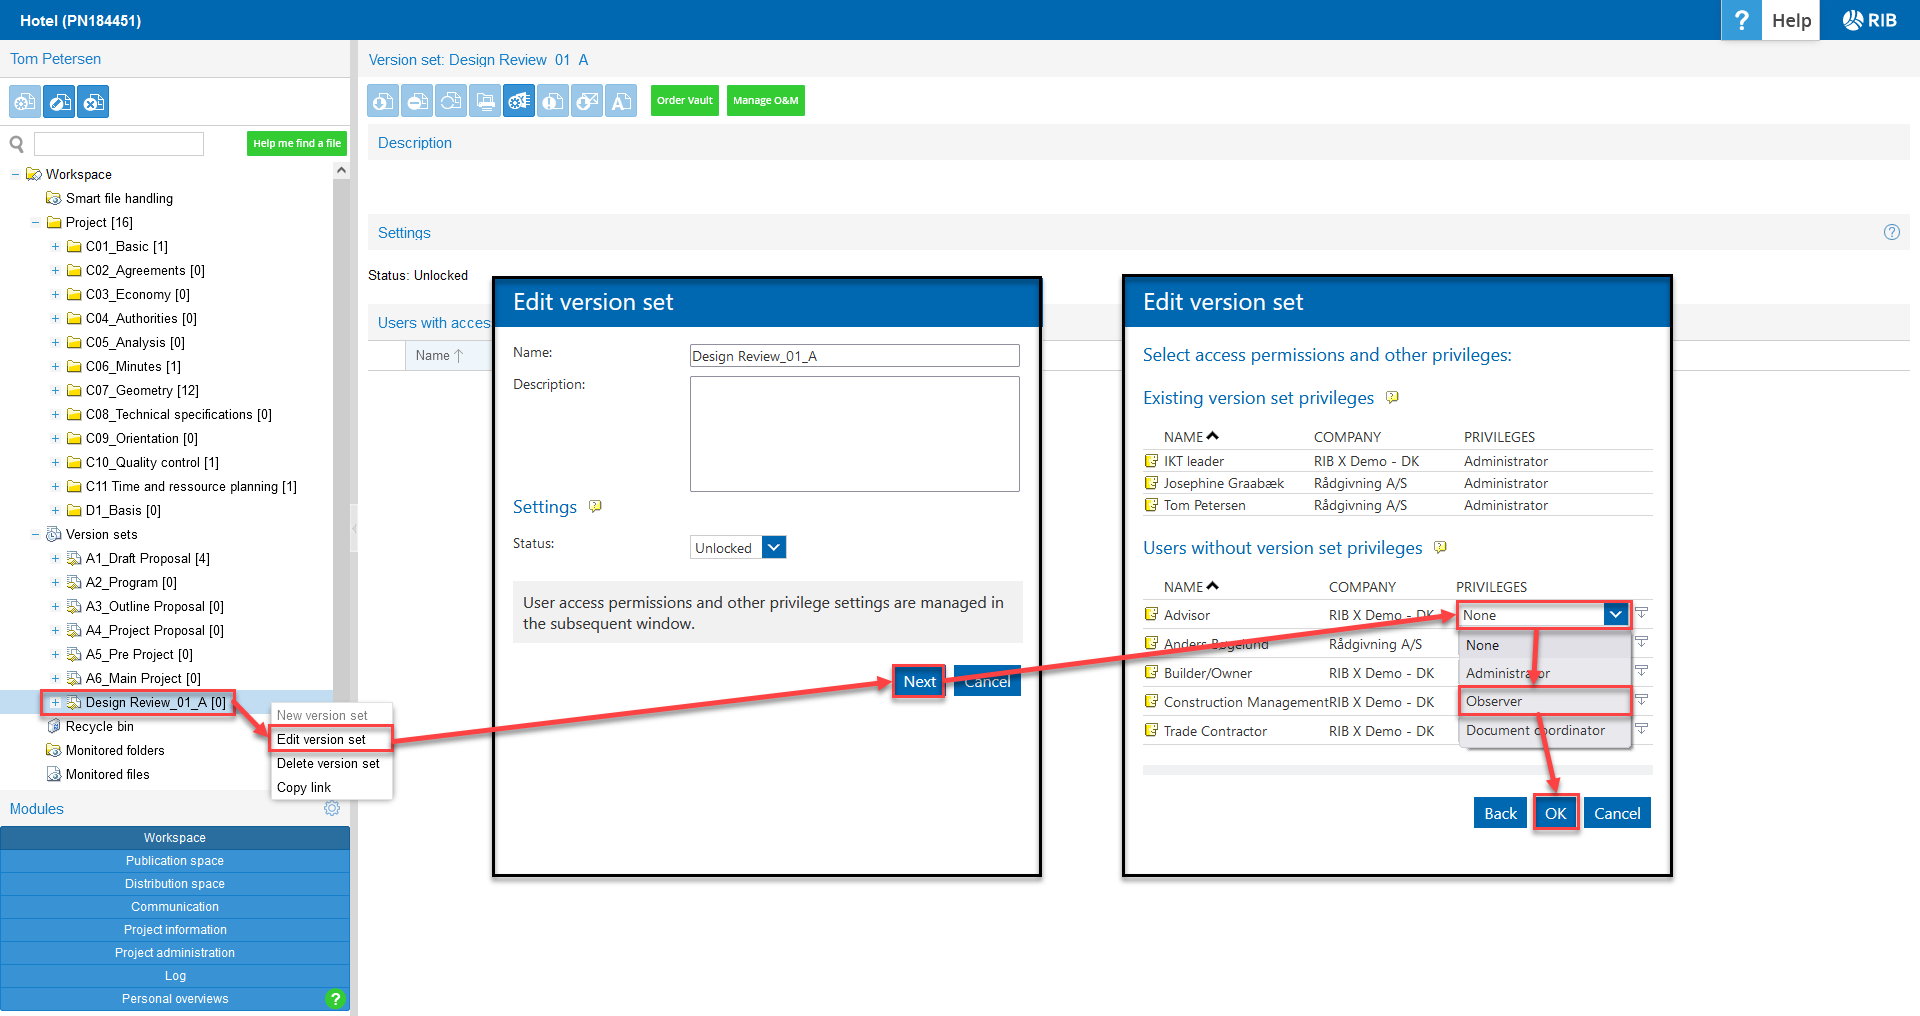Open the Advisor privileges dropdown
The height and width of the screenshot is (1016, 1920).
point(1614,614)
